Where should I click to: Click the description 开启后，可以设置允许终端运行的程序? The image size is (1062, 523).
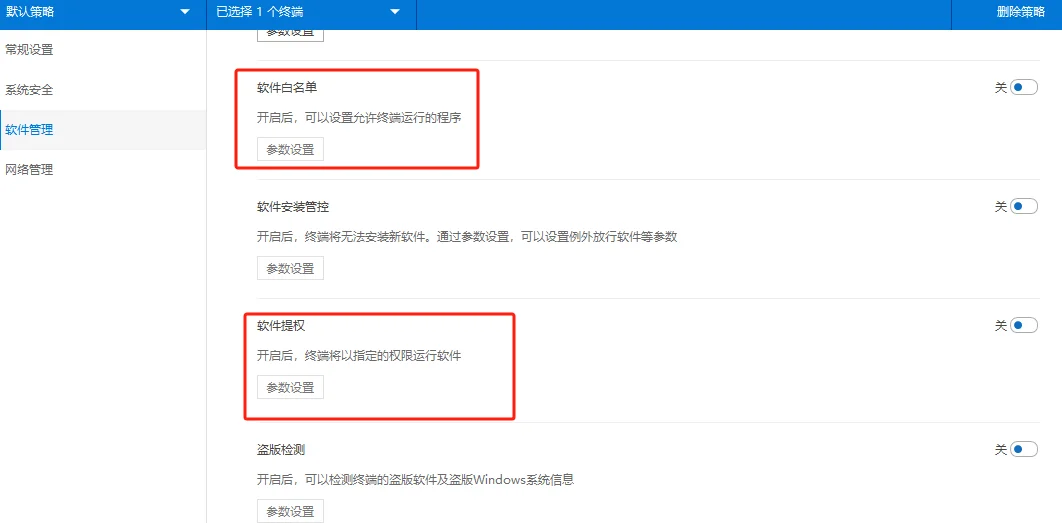tap(359, 117)
